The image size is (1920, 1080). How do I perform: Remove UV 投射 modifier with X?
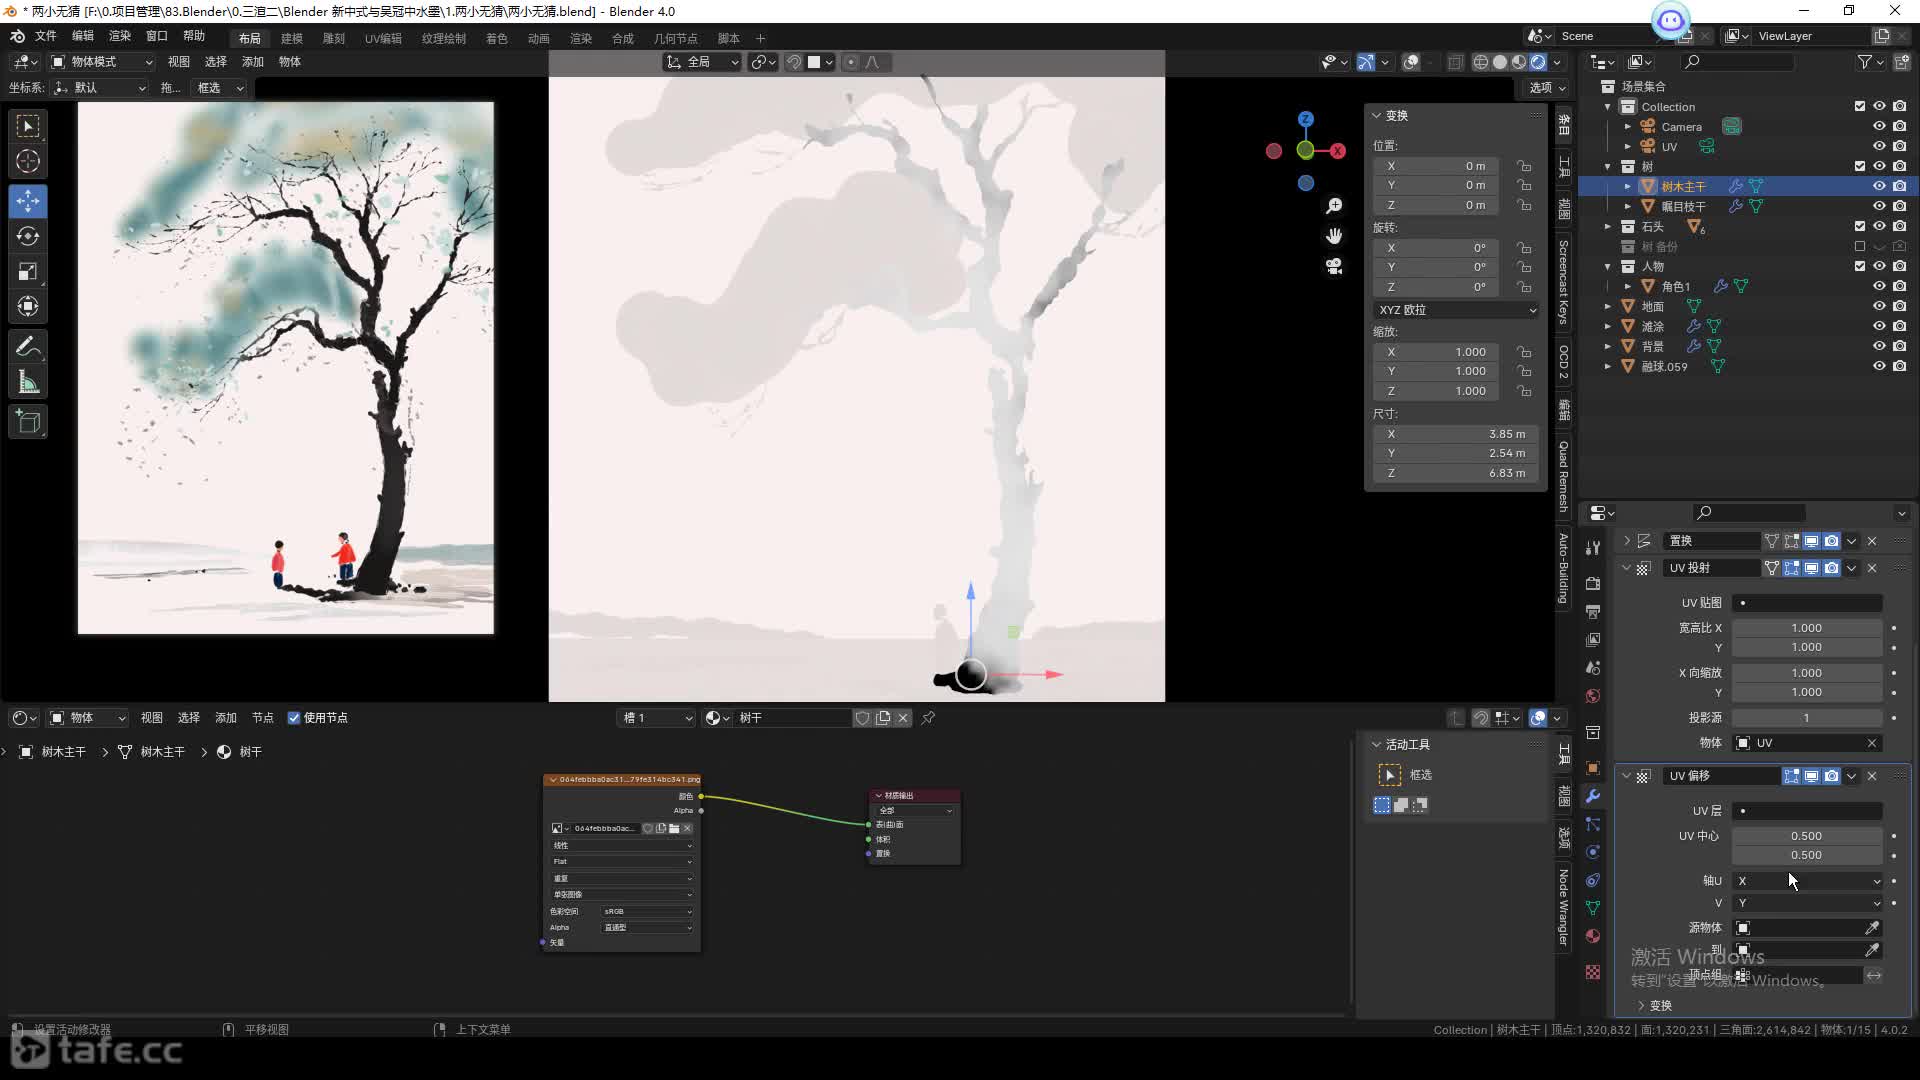tap(1872, 568)
